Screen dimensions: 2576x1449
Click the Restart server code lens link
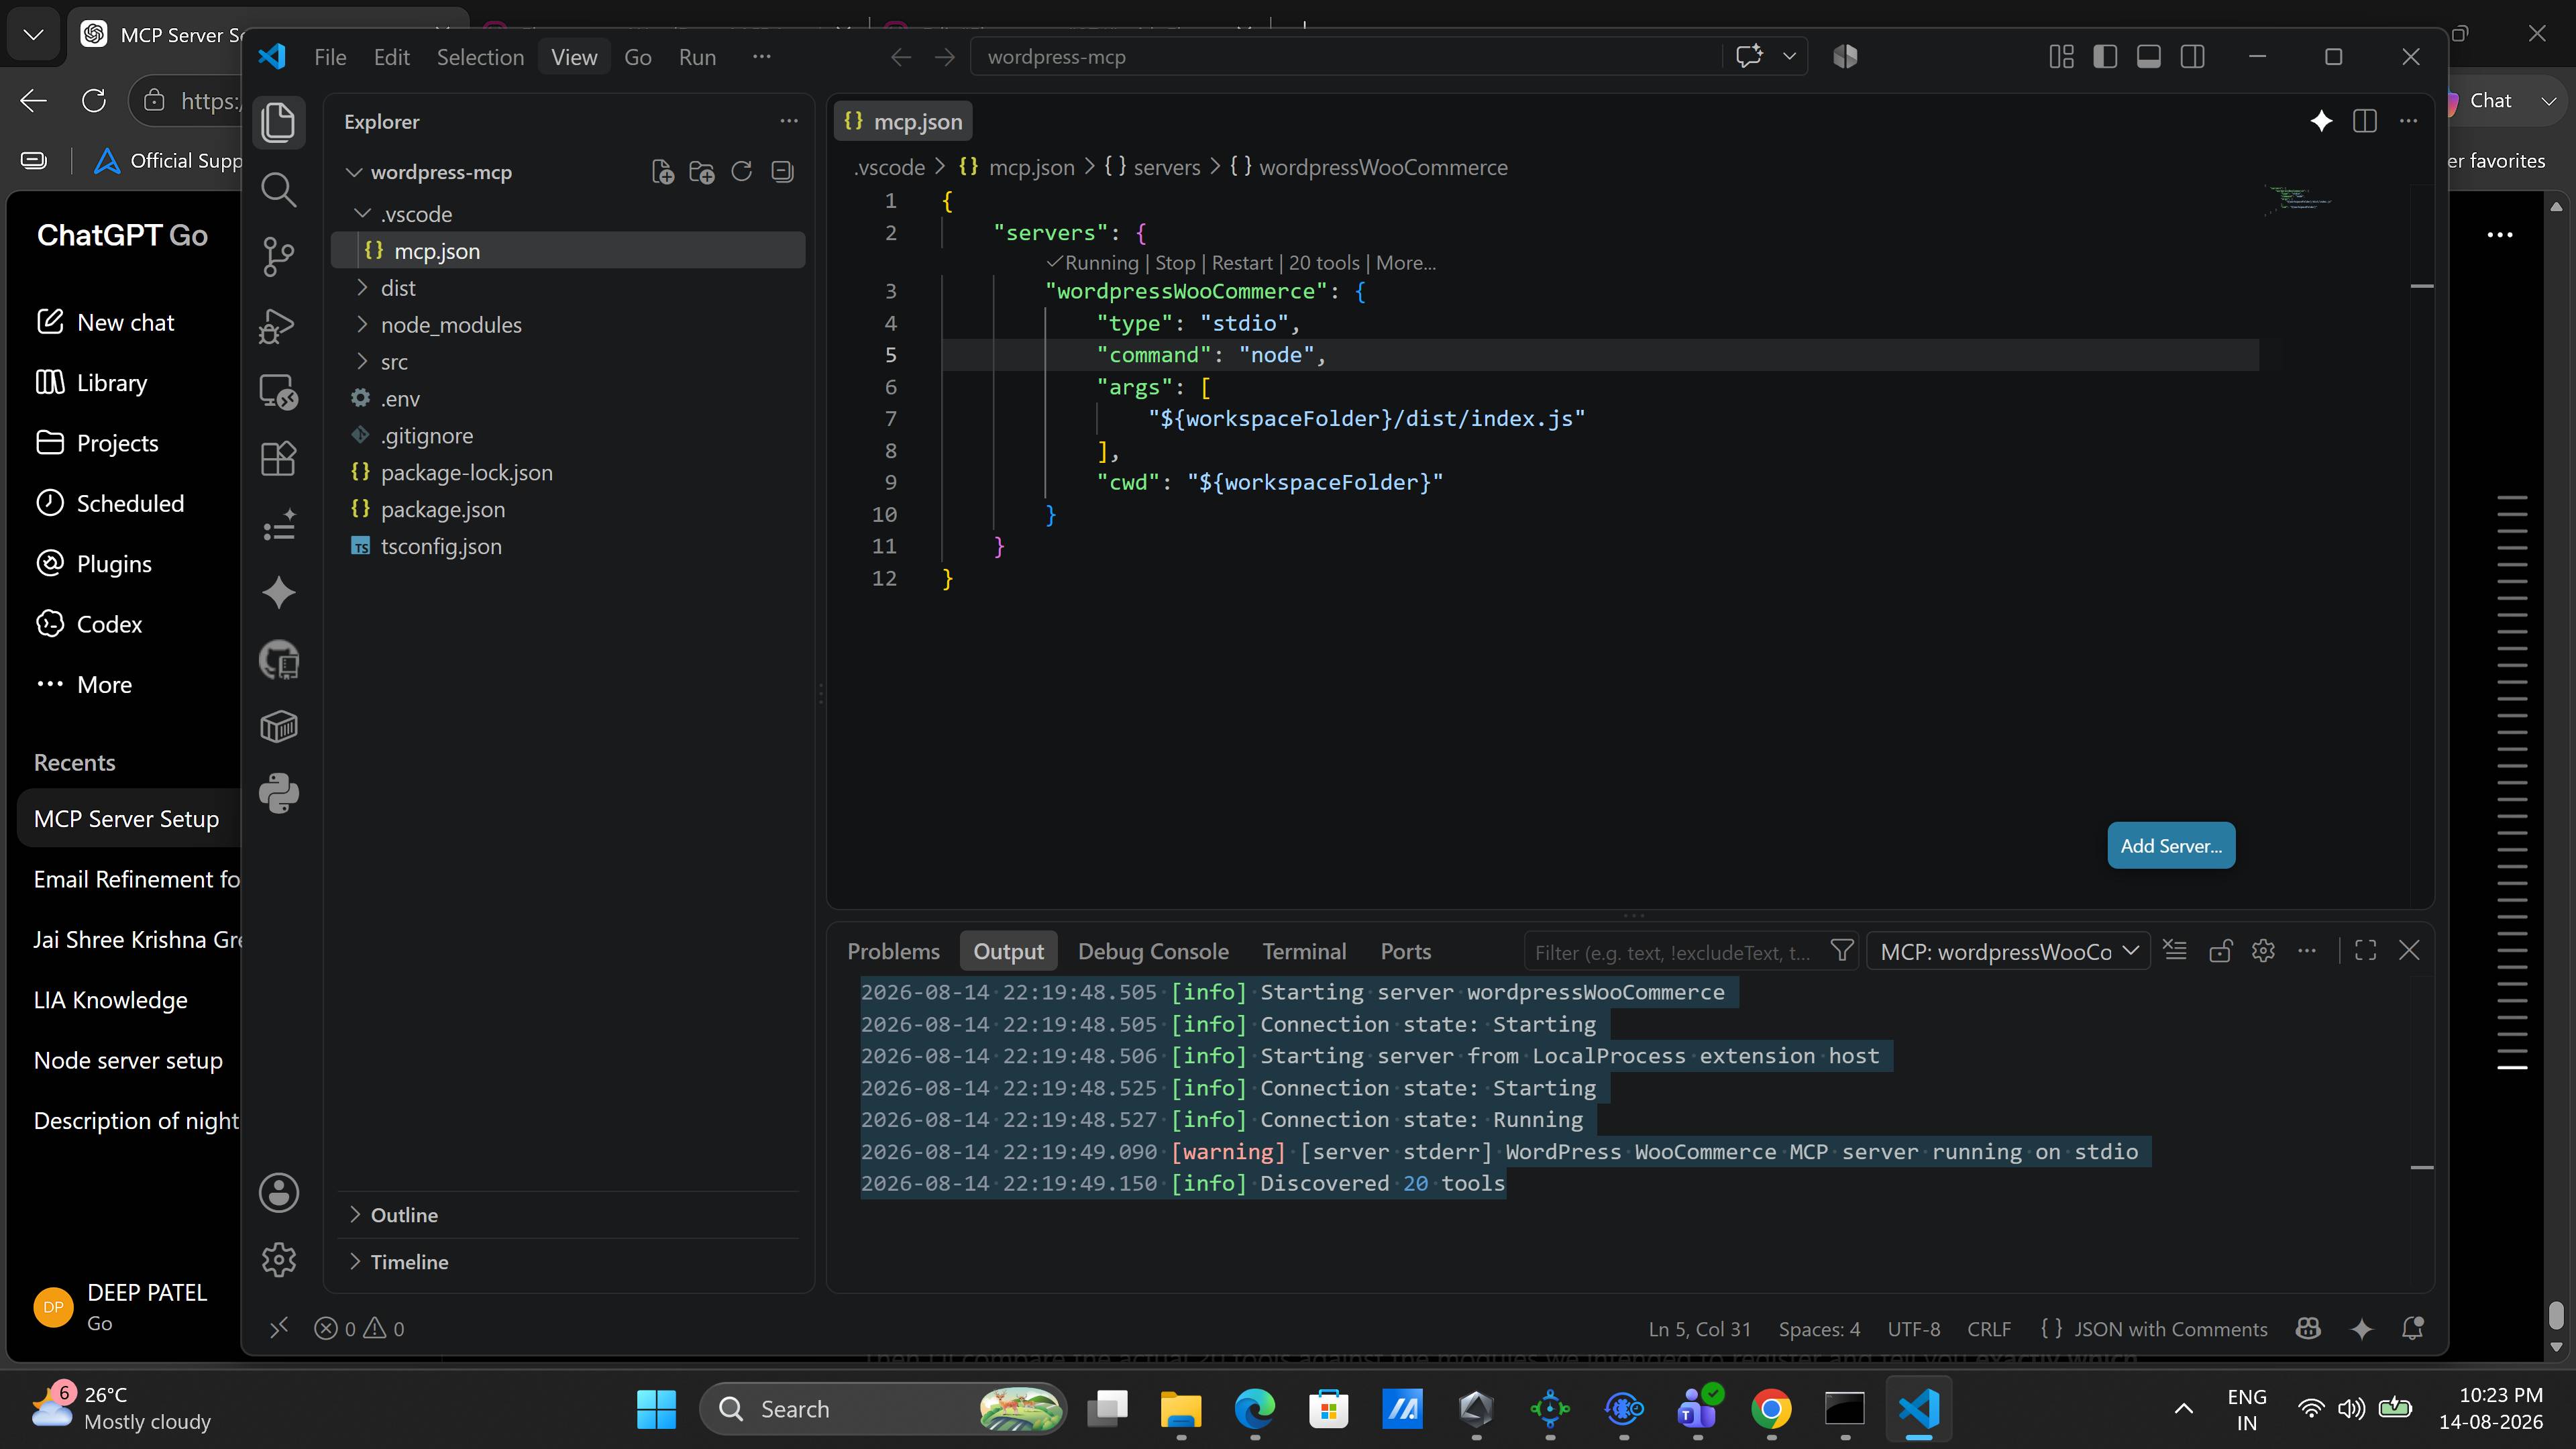click(x=1242, y=263)
